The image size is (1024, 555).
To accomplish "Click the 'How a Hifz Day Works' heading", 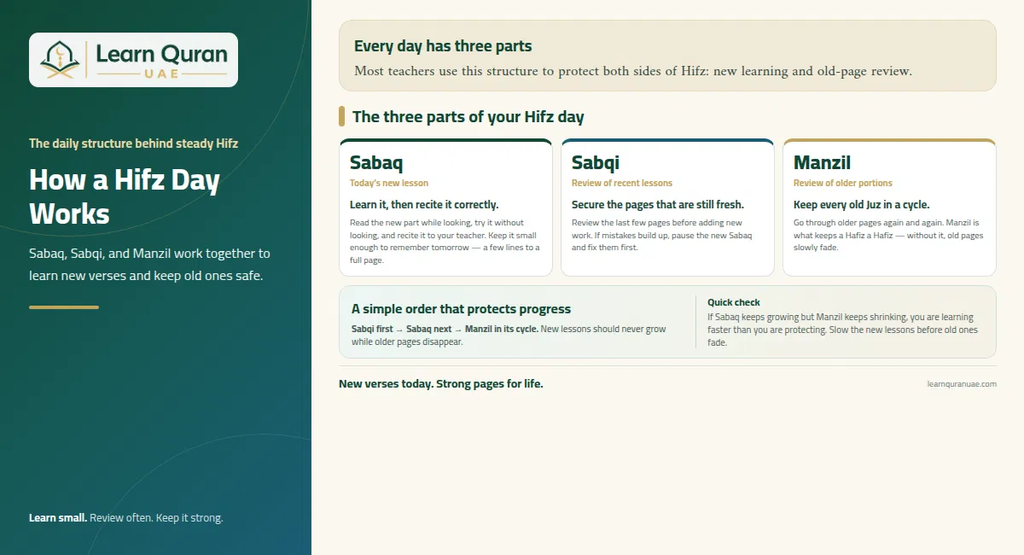I will point(124,197).
